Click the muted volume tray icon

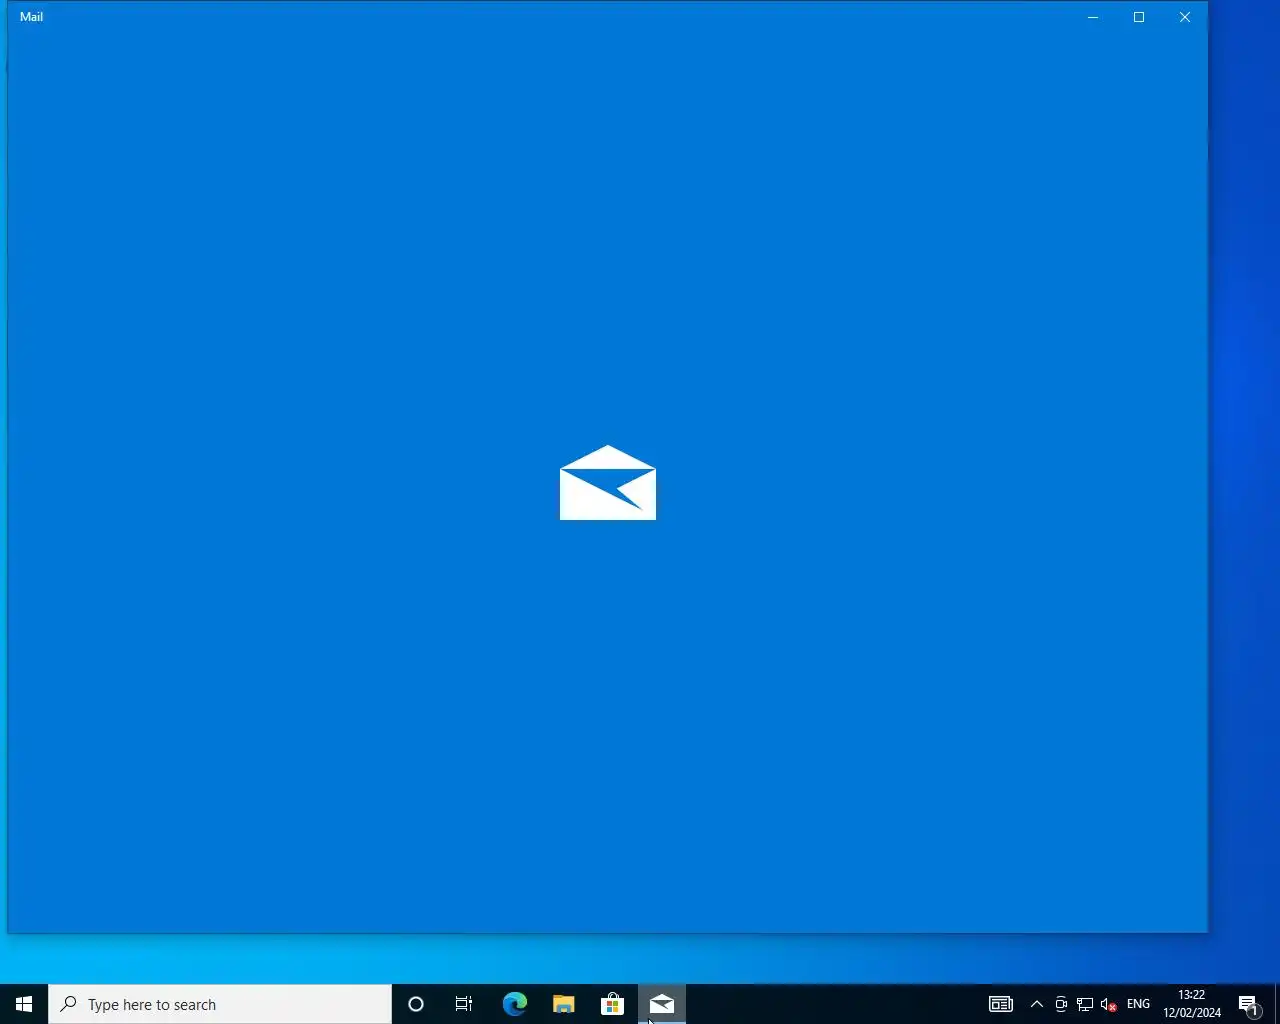click(1108, 1004)
